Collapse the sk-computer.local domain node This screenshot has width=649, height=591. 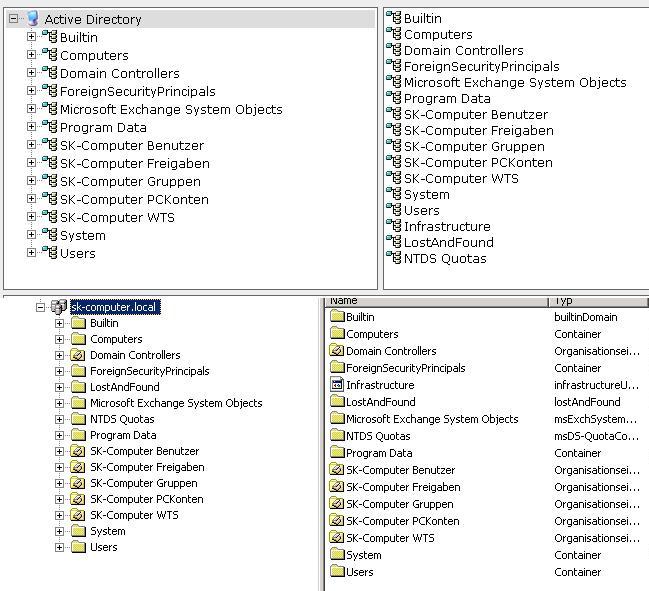40,307
